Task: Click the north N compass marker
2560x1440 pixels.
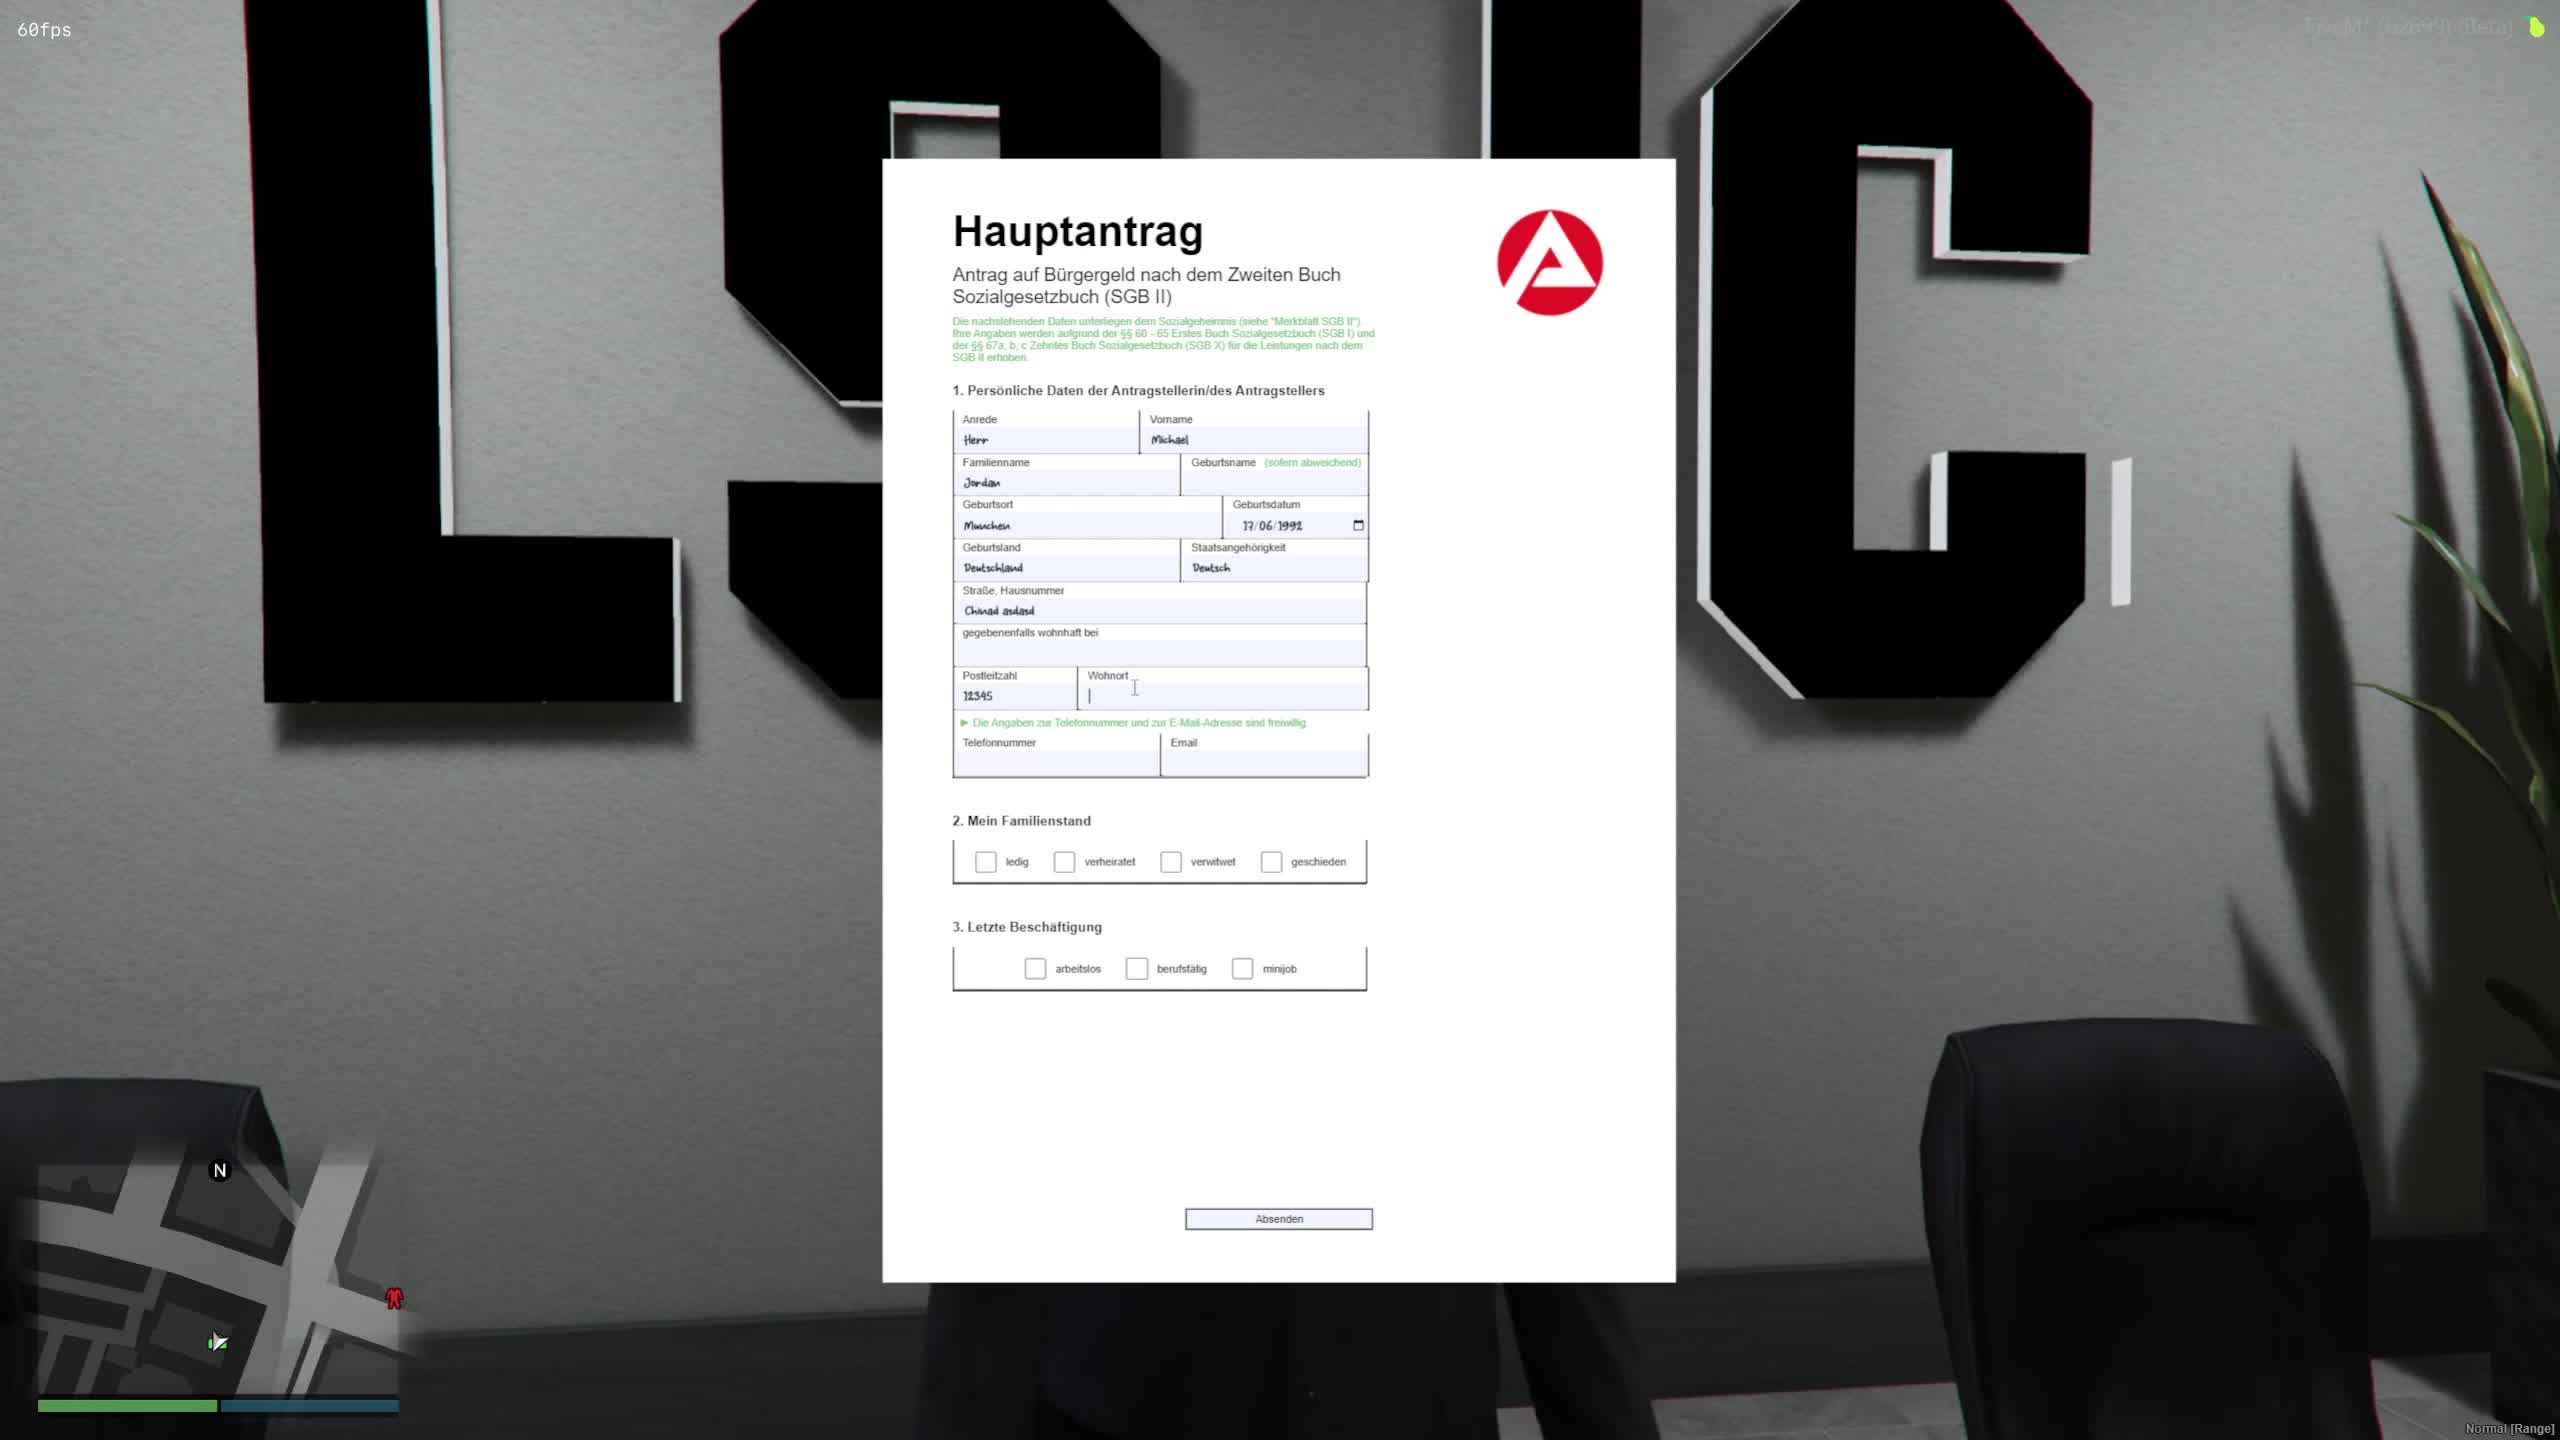Action: click(220, 1170)
